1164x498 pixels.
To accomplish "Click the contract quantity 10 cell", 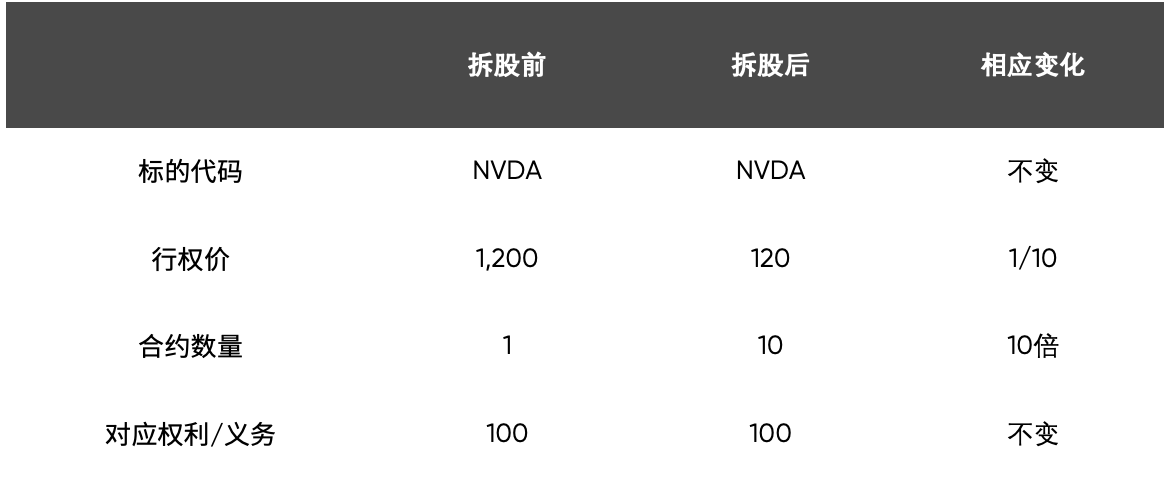I will tap(770, 346).
